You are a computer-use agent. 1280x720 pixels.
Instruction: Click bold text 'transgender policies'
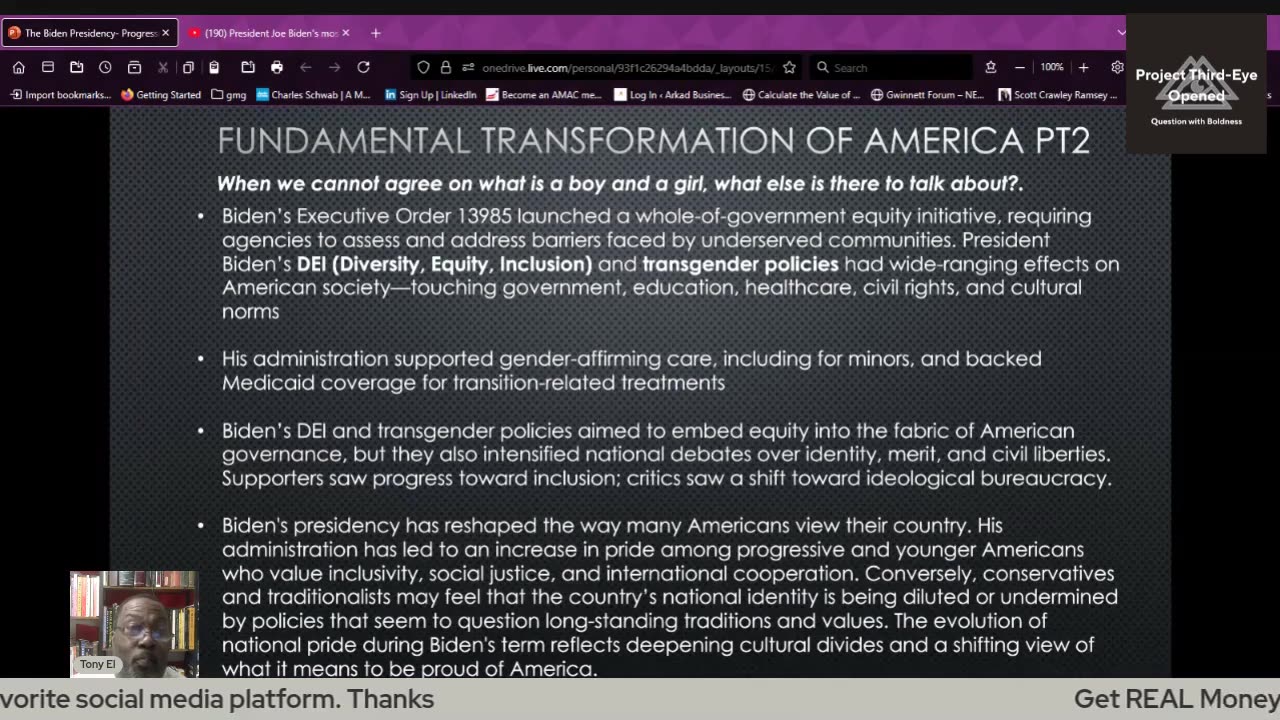tap(740, 264)
